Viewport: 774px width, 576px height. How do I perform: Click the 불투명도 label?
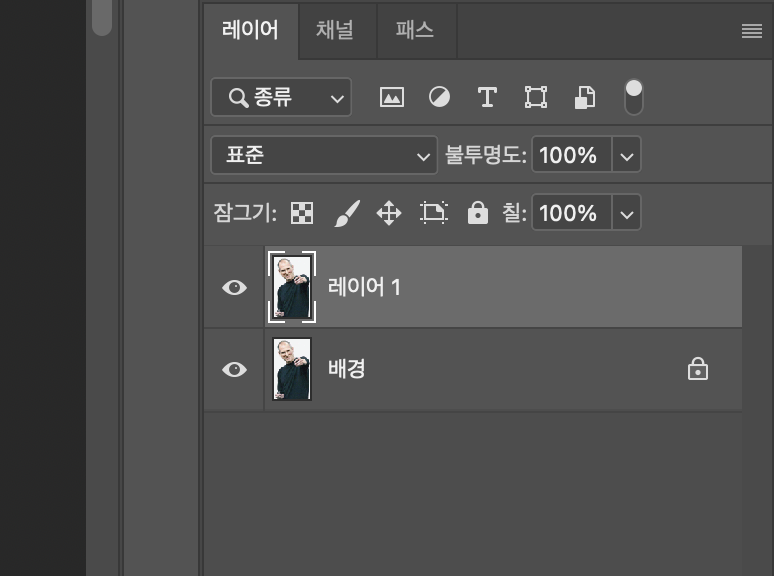click(486, 155)
